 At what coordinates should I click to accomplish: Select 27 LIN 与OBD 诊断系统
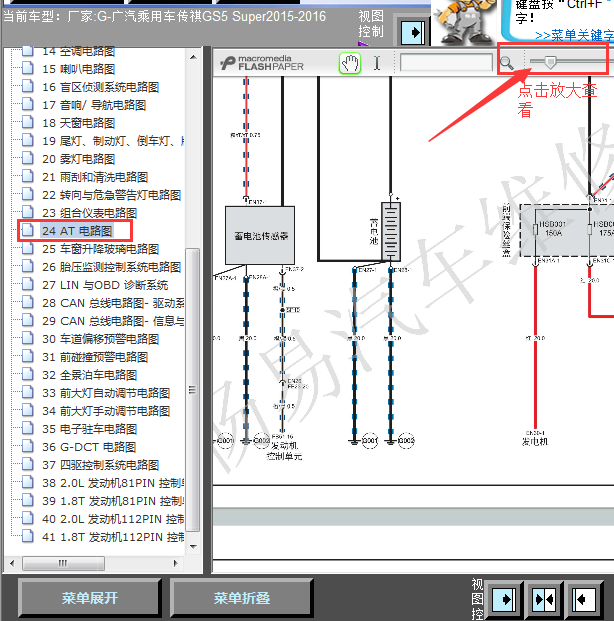click(105, 285)
